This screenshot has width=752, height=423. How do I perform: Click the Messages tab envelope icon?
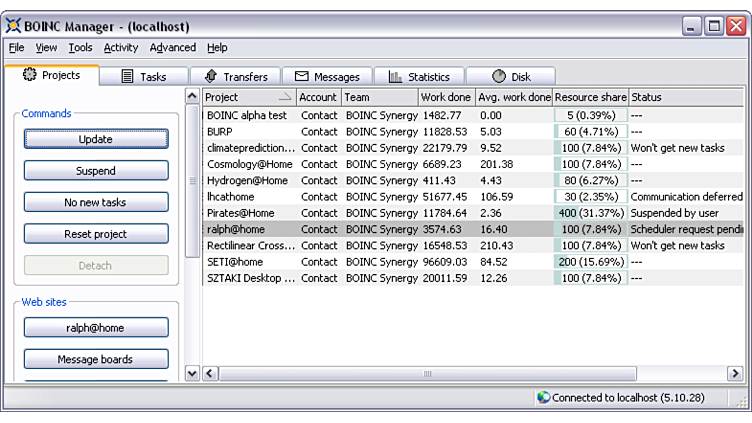tap(301, 77)
